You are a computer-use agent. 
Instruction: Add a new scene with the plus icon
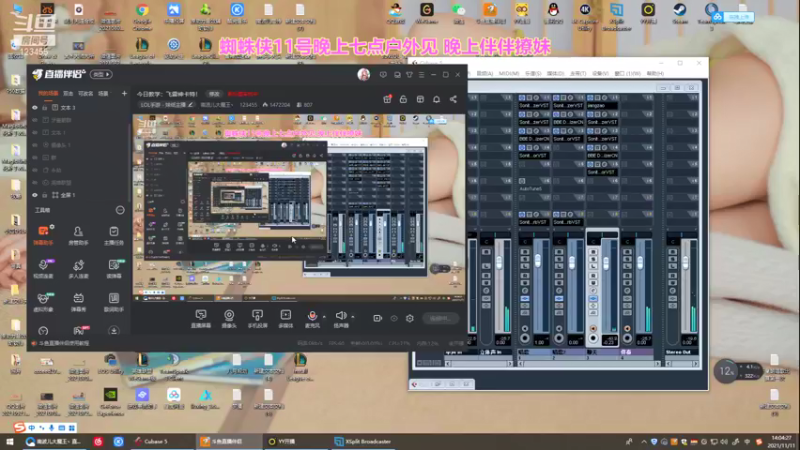pyautogui.click(x=124, y=93)
